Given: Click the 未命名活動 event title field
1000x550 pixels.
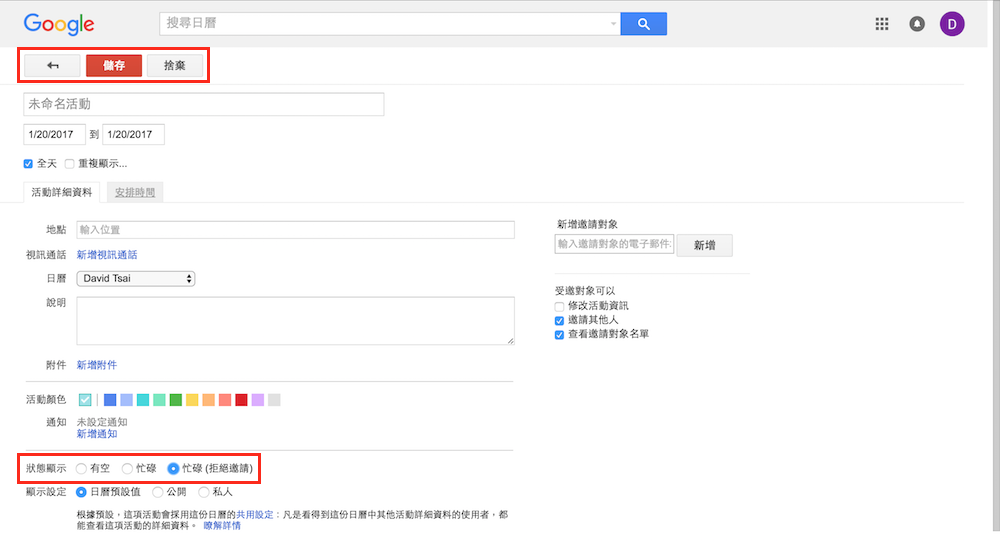Looking at the screenshot, I should pyautogui.click(x=204, y=104).
